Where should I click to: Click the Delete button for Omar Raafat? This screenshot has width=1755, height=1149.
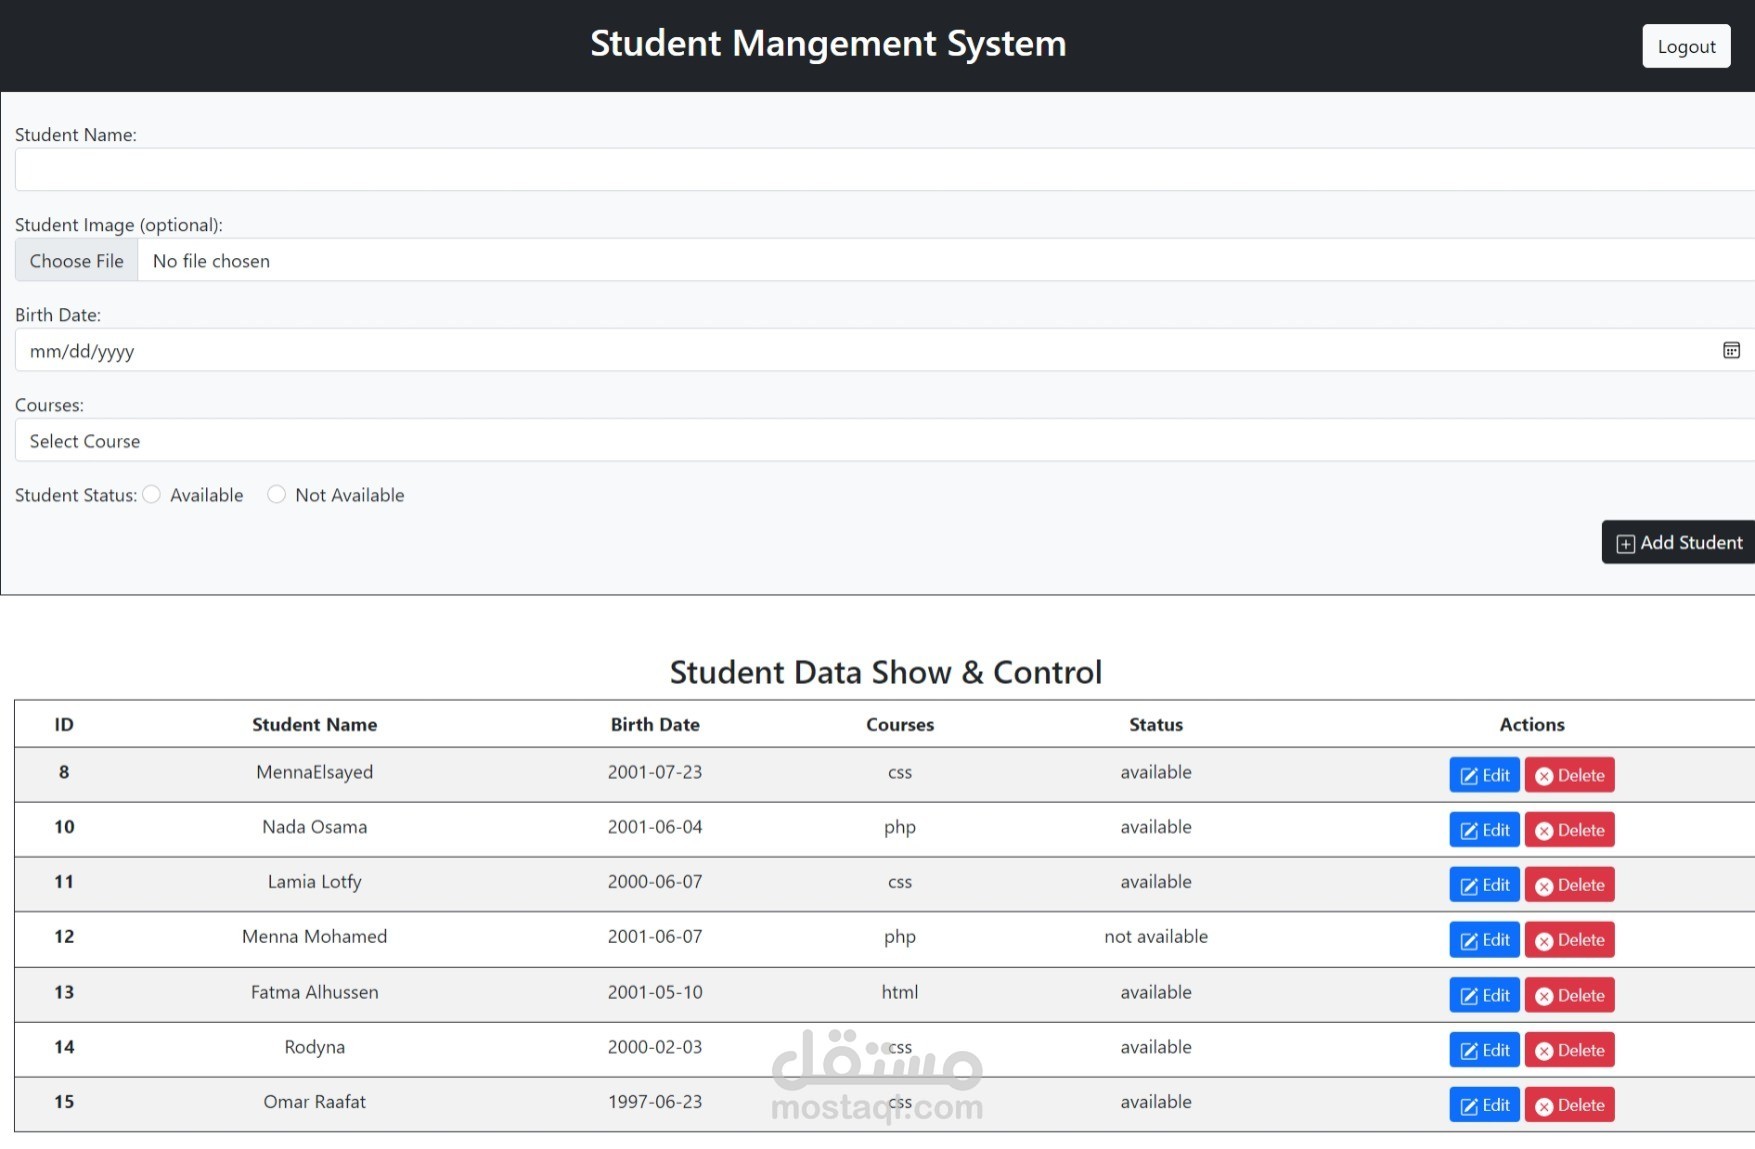click(1569, 1105)
